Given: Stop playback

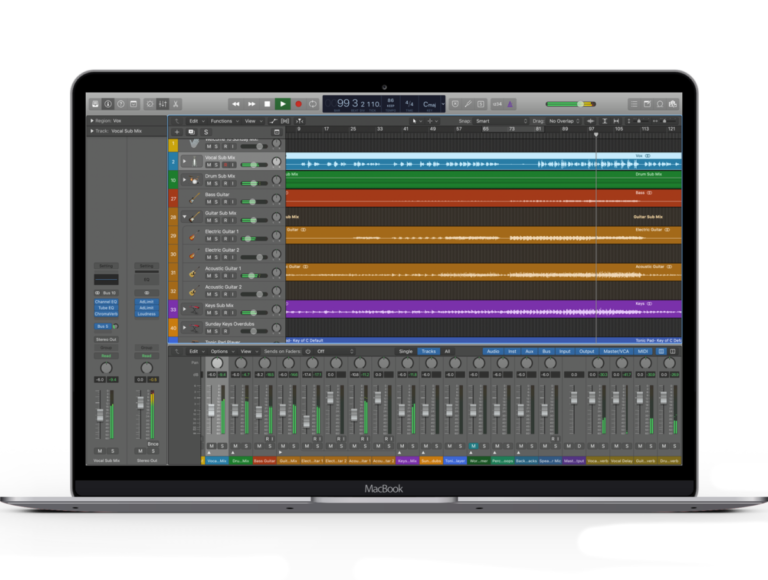Looking at the screenshot, I should coord(267,104).
